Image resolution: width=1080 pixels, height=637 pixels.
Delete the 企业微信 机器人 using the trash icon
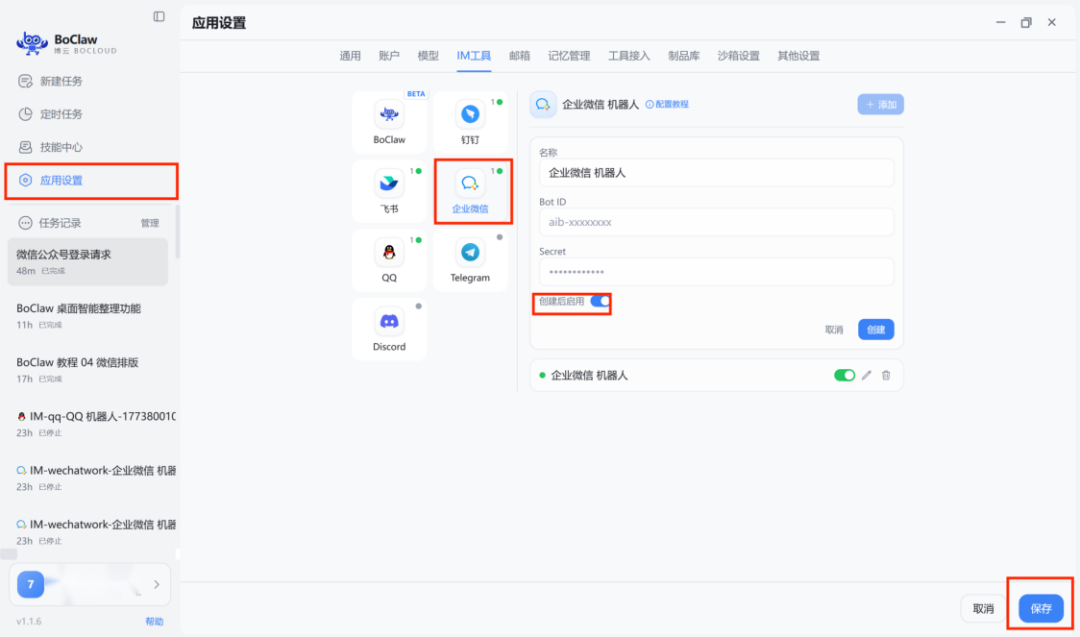[886, 374]
